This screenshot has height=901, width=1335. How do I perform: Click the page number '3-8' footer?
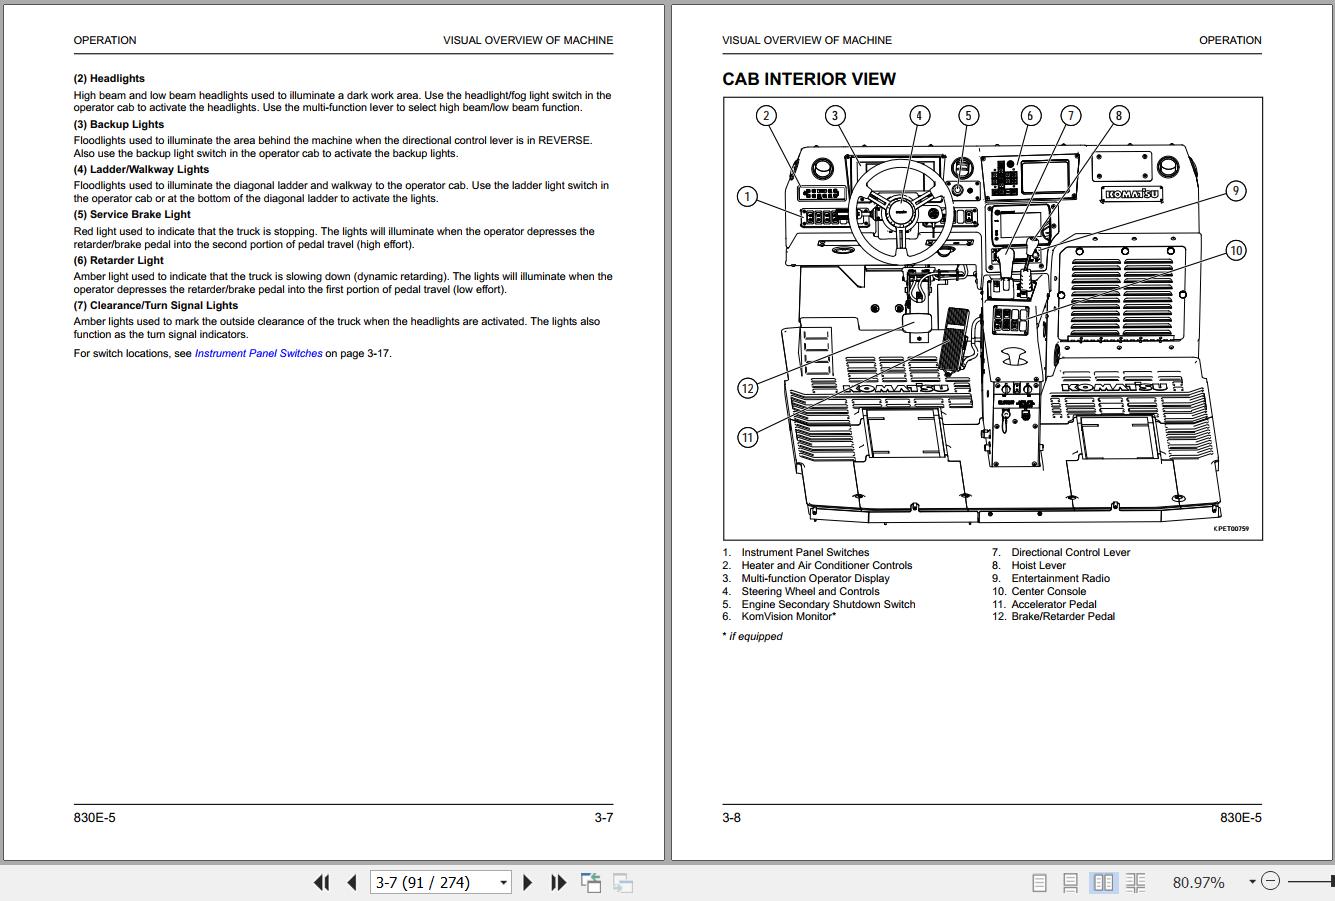coord(732,817)
